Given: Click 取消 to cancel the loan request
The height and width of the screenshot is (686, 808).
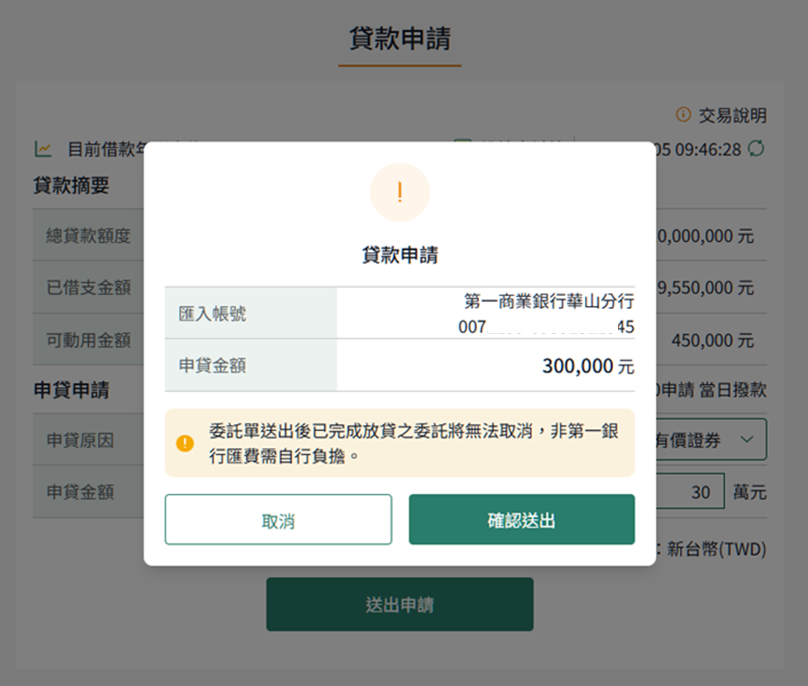Looking at the screenshot, I should [278, 520].
